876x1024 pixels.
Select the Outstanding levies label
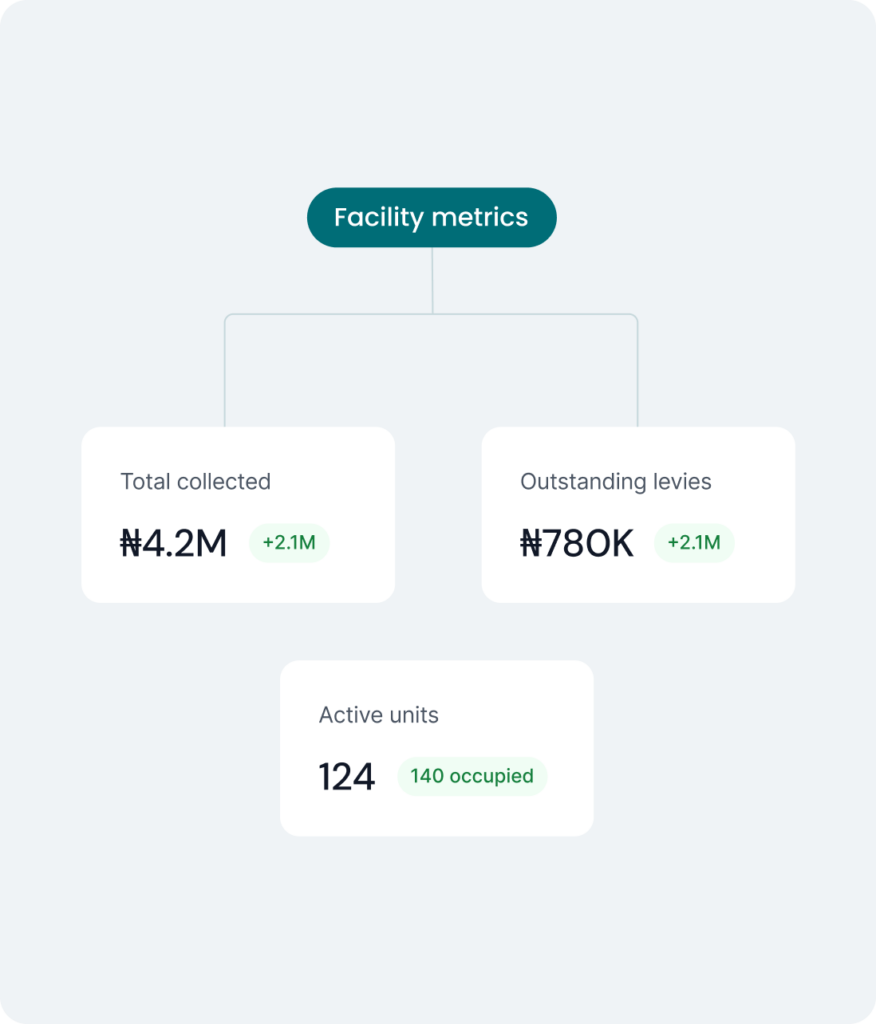tap(615, 481)
